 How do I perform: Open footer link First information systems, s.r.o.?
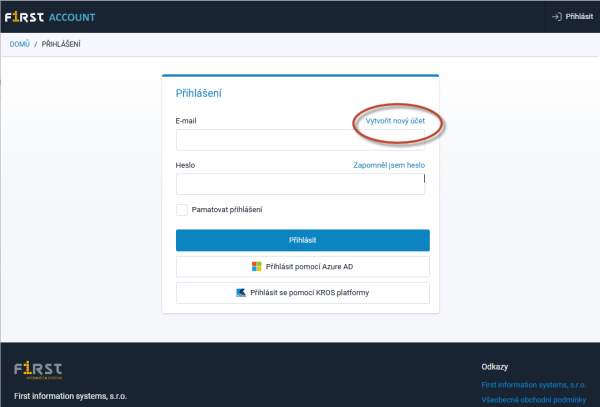click(x=531, y=383)
